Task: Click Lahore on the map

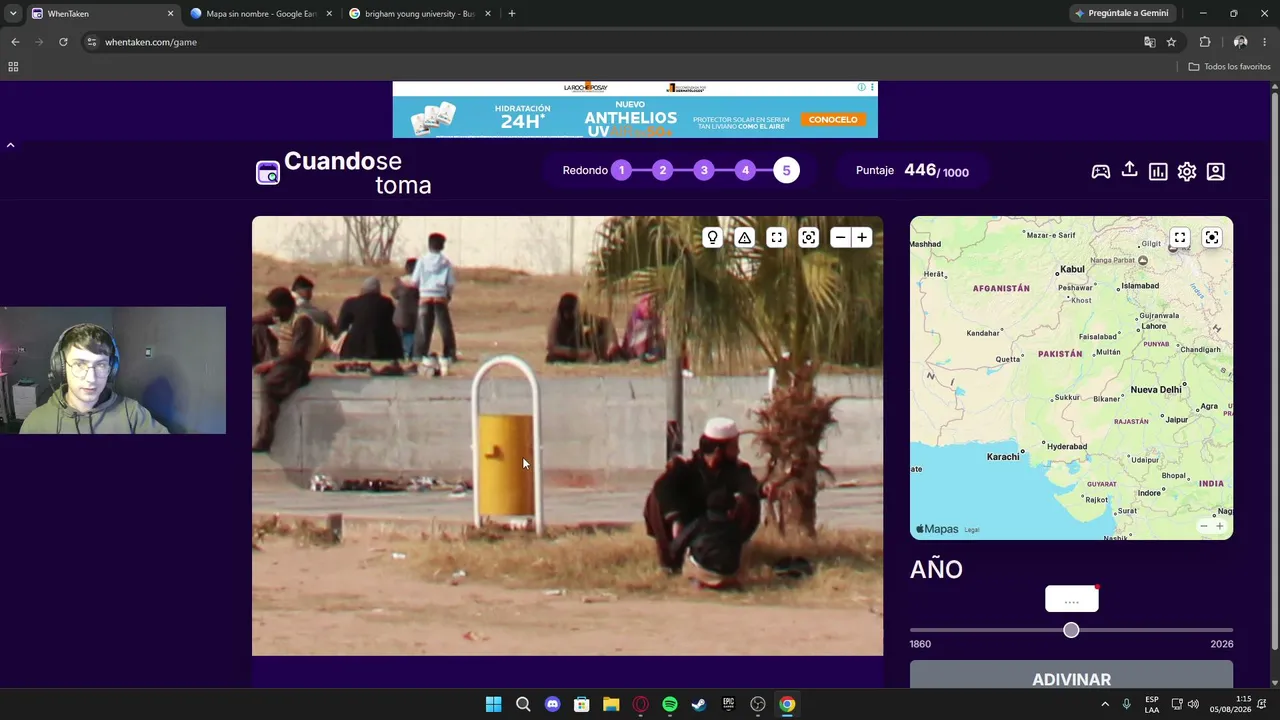Action: 1154,326
